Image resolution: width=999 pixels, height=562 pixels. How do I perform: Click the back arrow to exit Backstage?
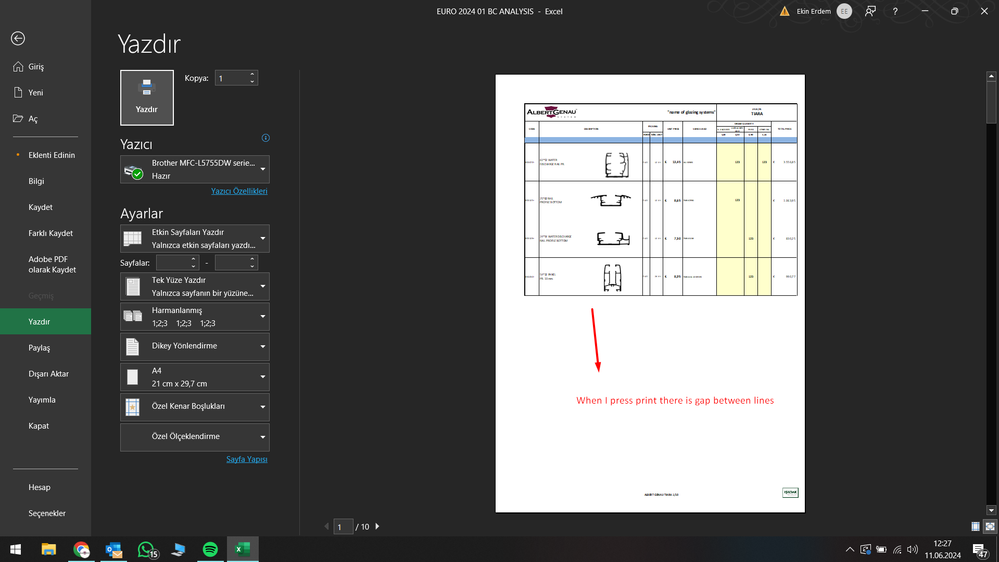[x=18, y=38]
